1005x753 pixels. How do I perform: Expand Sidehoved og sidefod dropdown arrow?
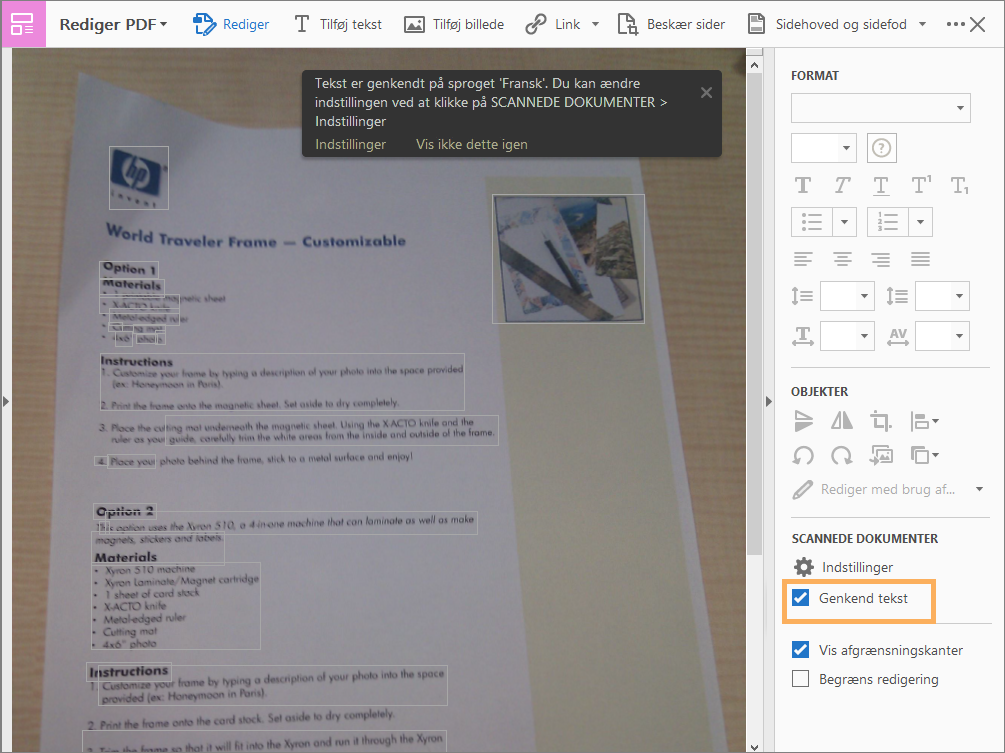click(x=922, y=24)
